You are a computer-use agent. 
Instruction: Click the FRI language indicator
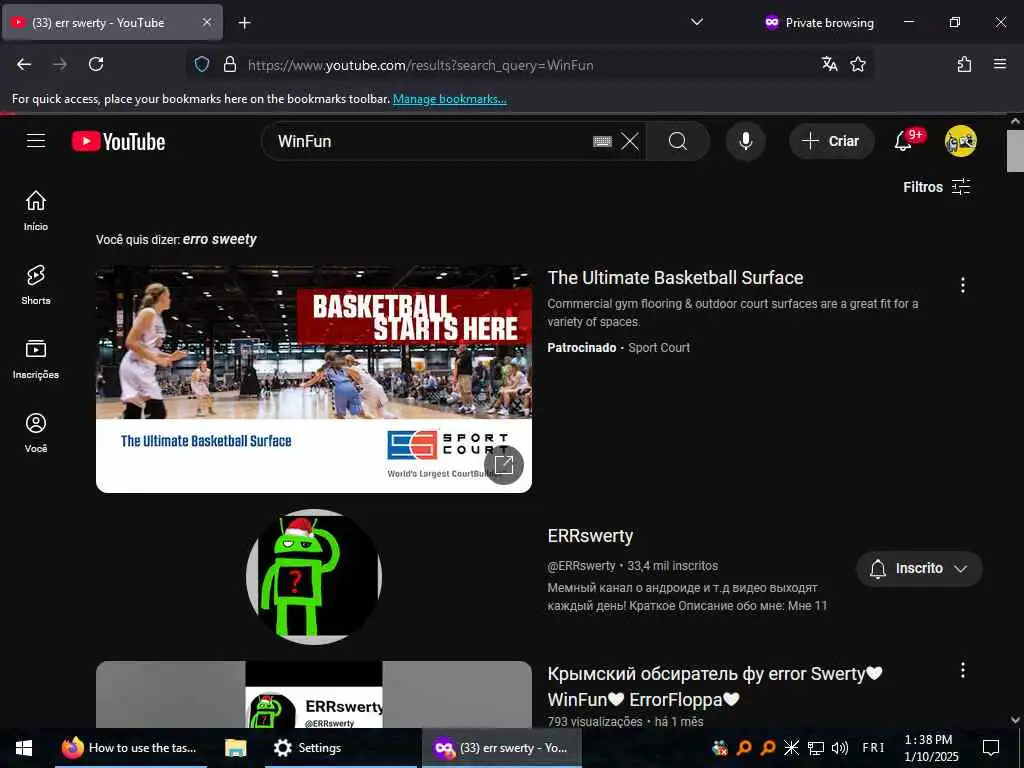click(874, 748)
